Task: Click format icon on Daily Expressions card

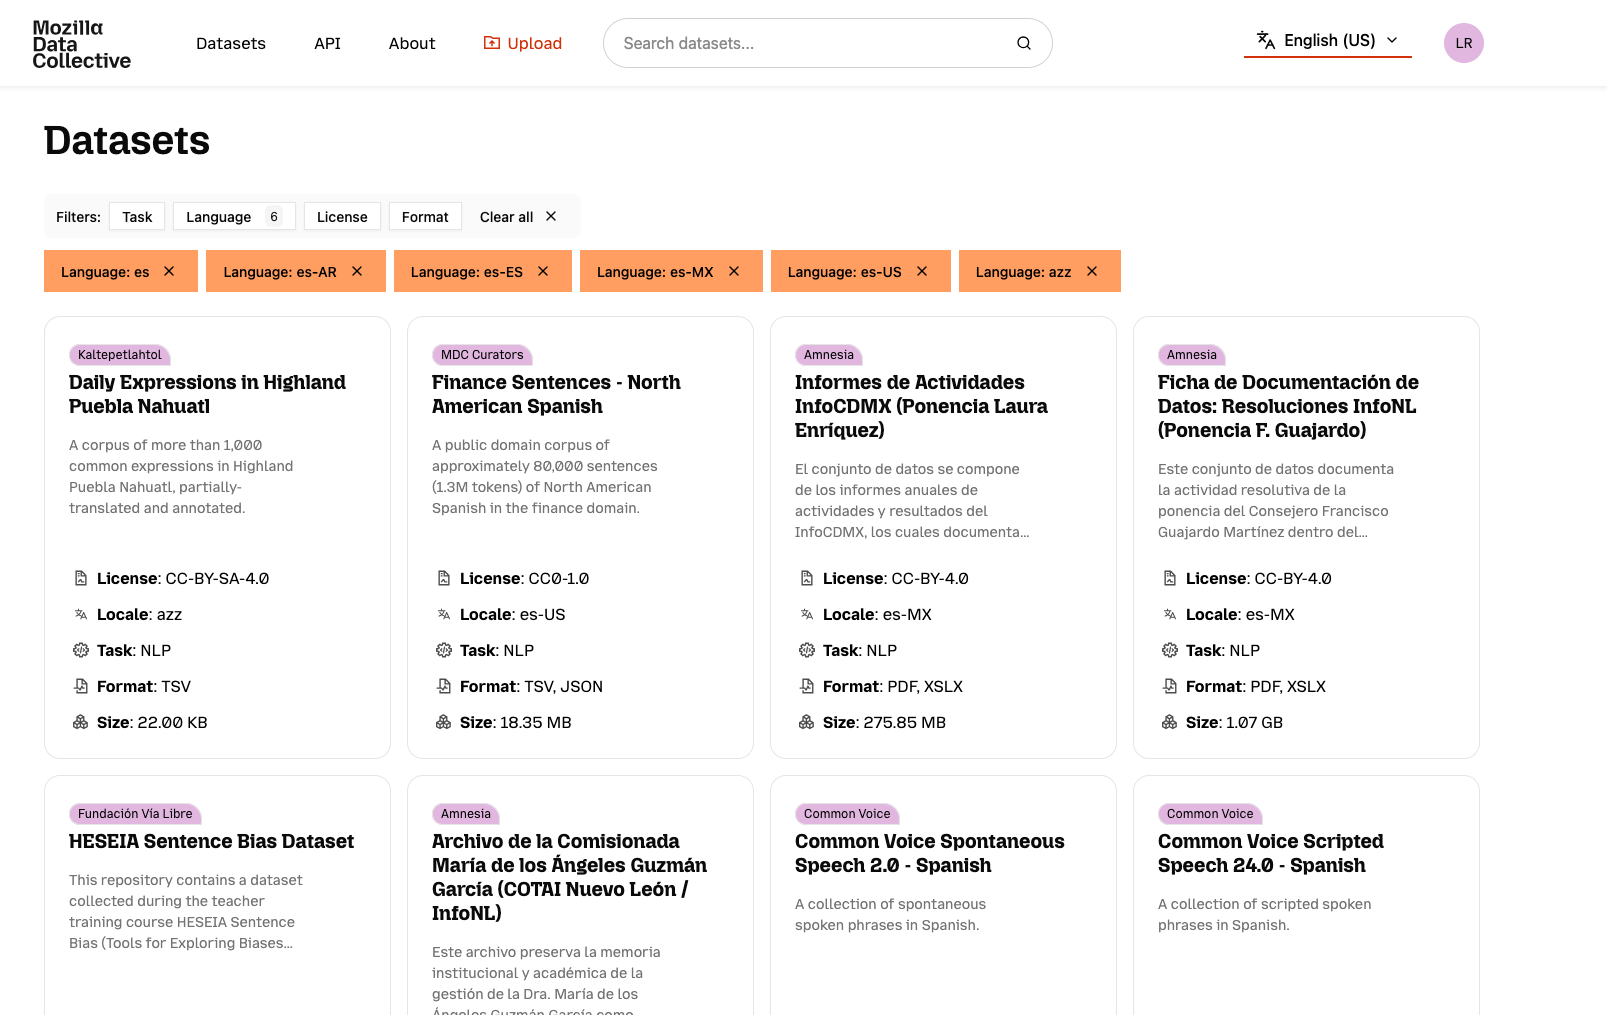Action: [x=81, y=686]
